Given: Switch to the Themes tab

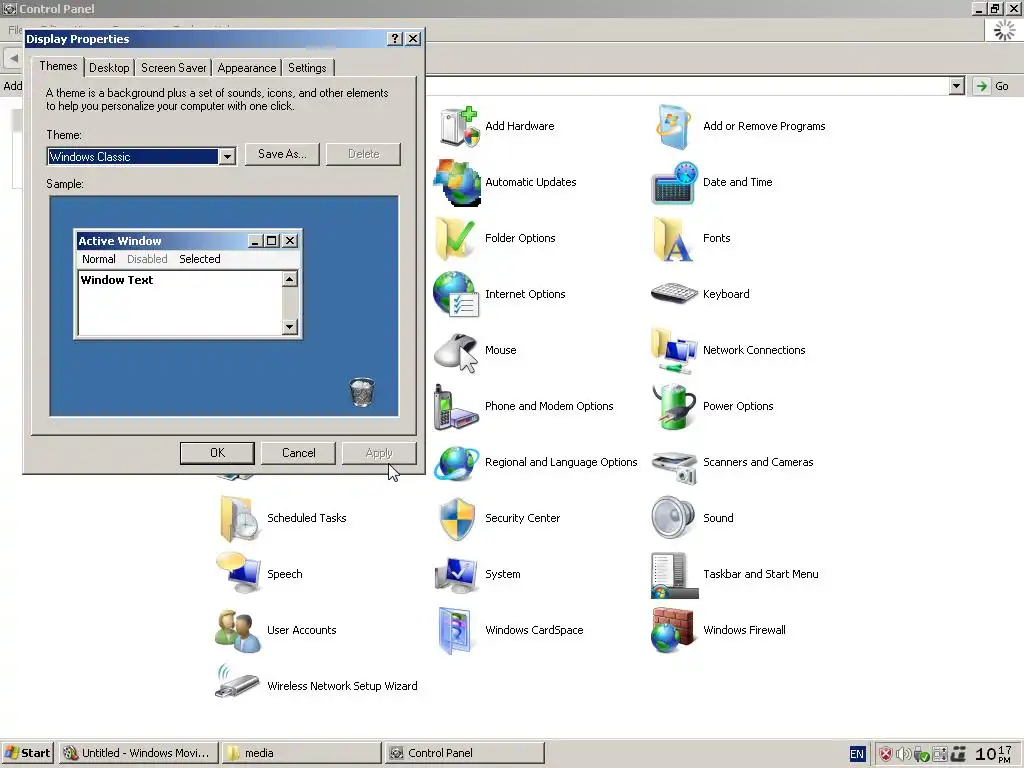Looking at the screenshot, I should [x=58, y=66].
